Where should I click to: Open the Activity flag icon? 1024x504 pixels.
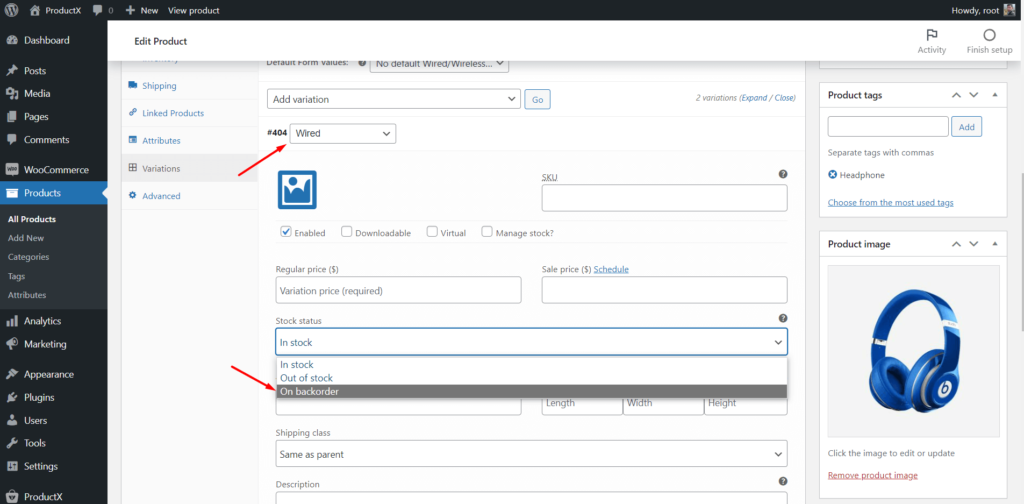(x=932, y=35)
